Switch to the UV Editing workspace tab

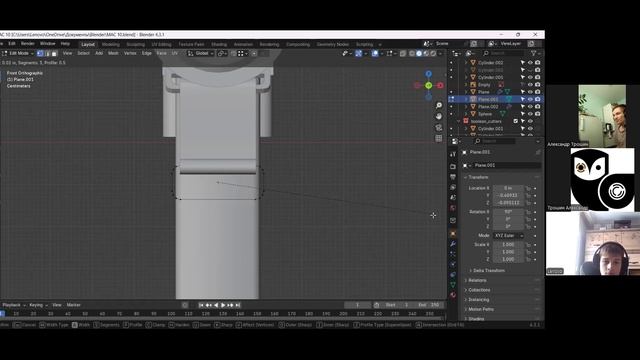coord(161,44)
